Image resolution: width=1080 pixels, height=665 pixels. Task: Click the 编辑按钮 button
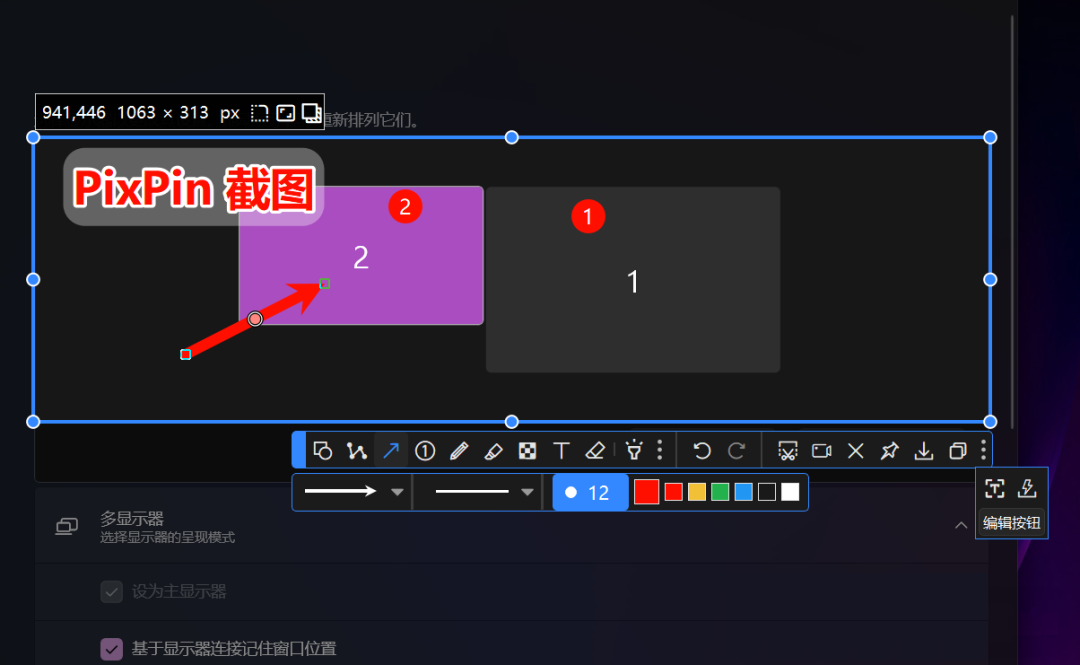(x=1011, y=522)
